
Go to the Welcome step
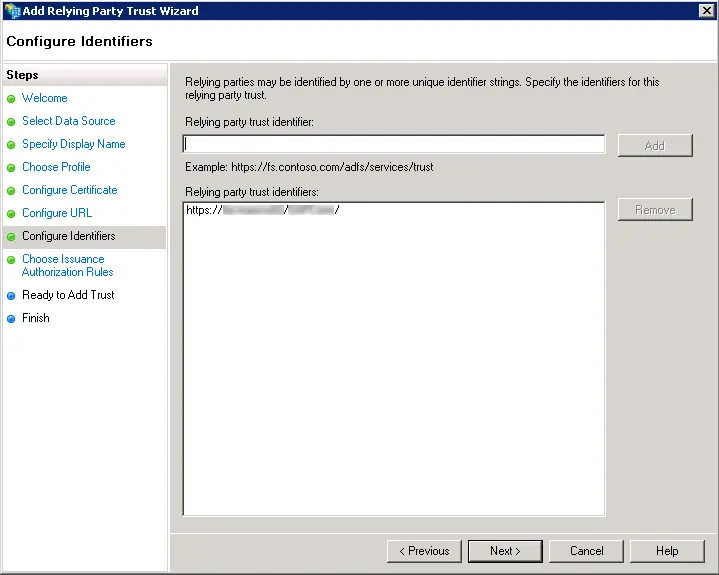pos(44,98)
